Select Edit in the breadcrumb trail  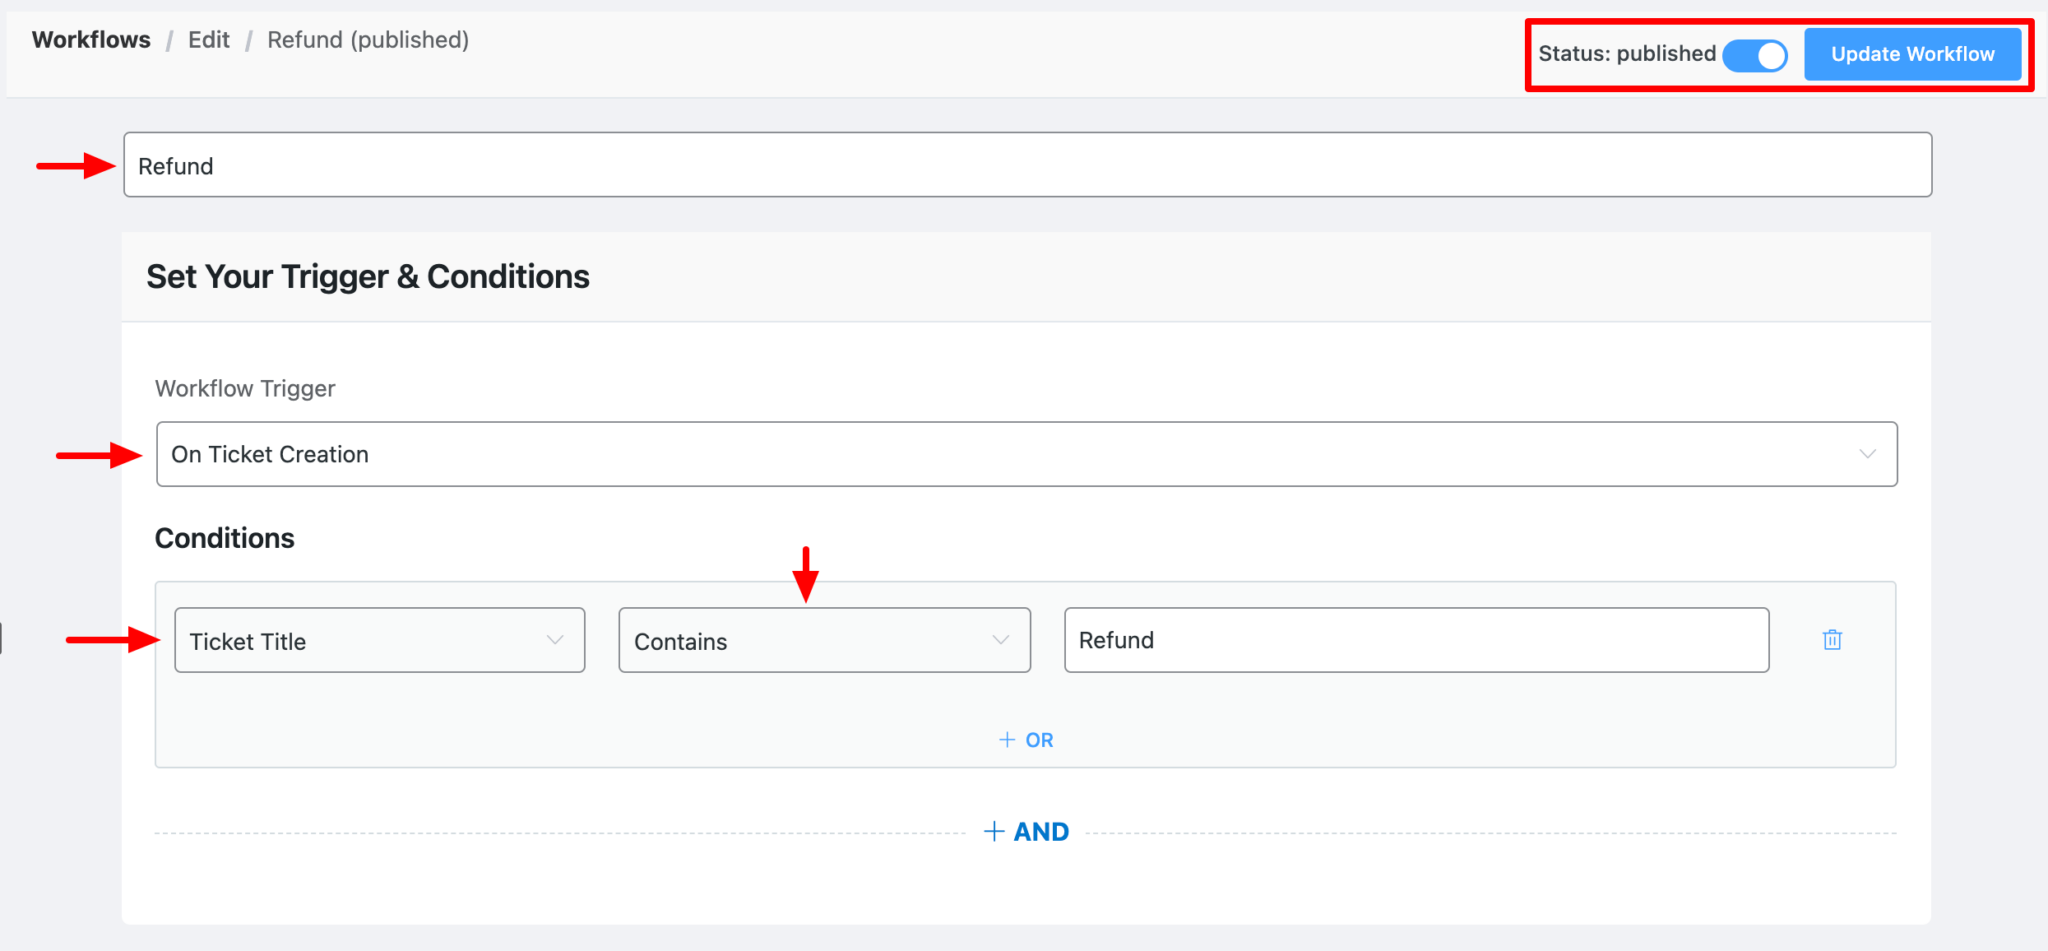click(209, 40)
